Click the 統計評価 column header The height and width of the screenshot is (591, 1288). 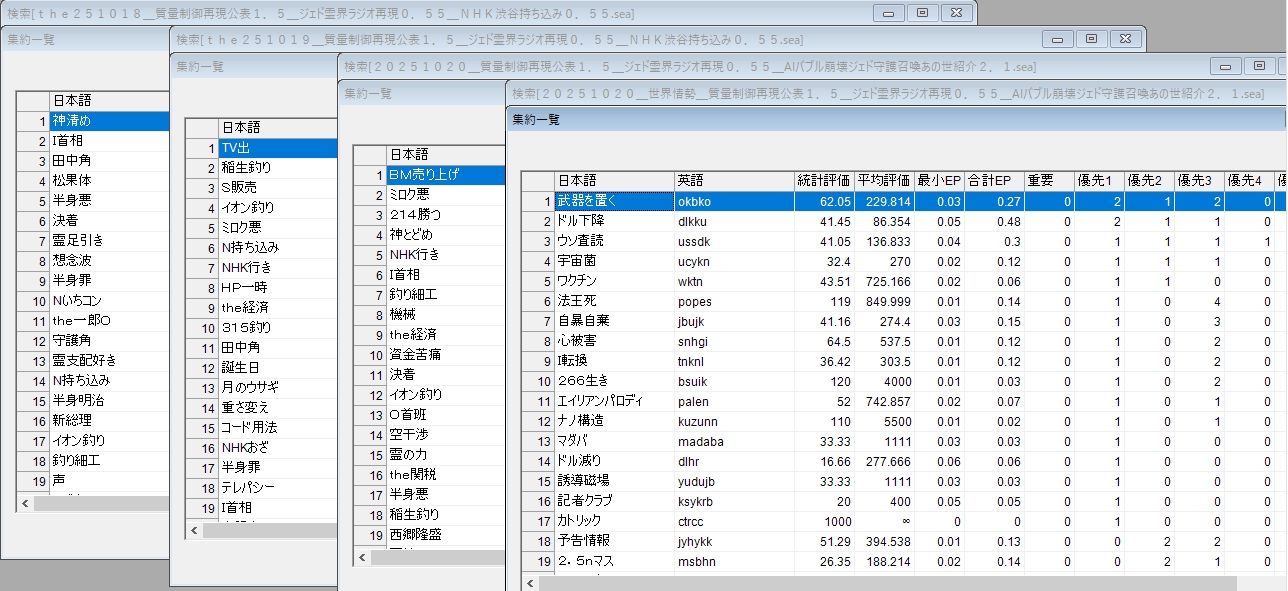[823, 181]
